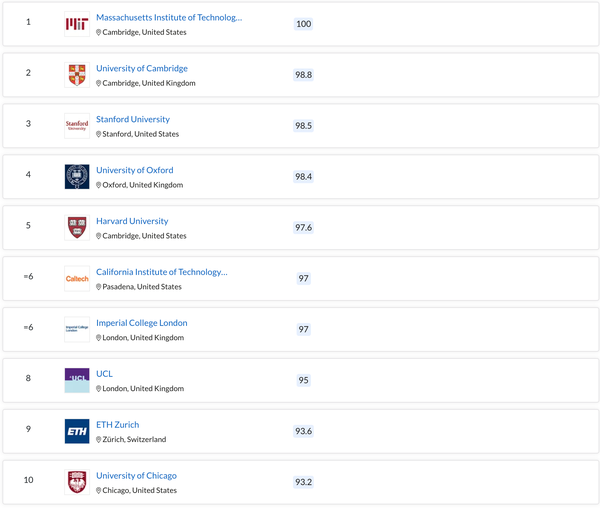The width and height of the screenshot is (600, 508).
Task: Go to Stanford University page
Action: tap(132, 120)
